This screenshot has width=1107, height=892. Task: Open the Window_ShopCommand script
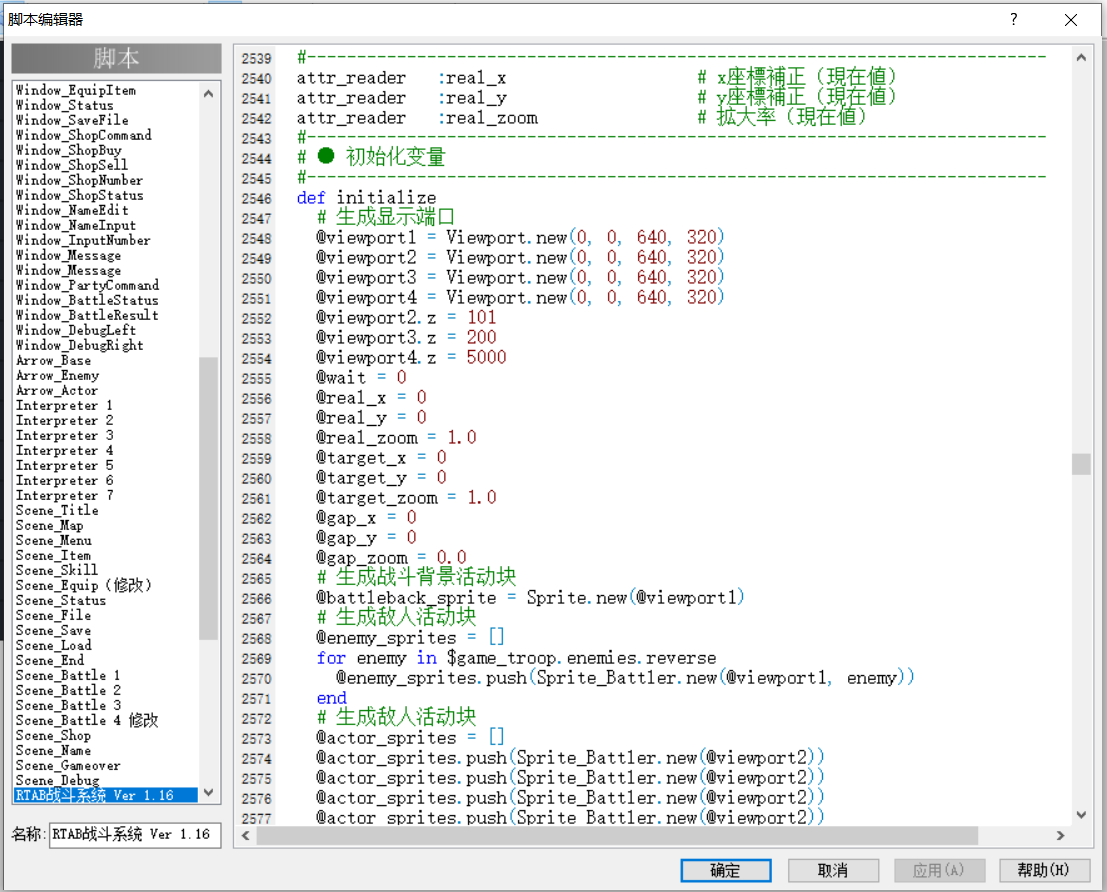83,135
